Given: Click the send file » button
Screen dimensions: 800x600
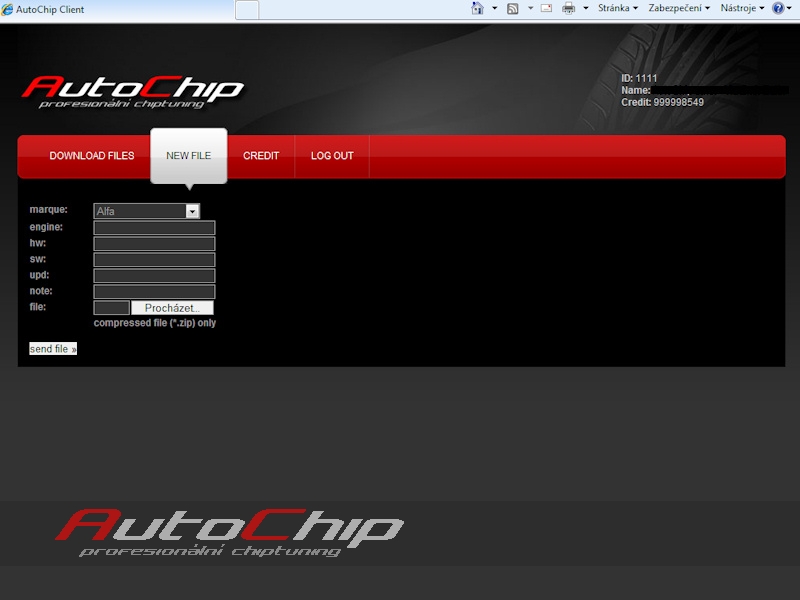Looking at the screenshot, I should pyautogui.click(x=53, y=349).
